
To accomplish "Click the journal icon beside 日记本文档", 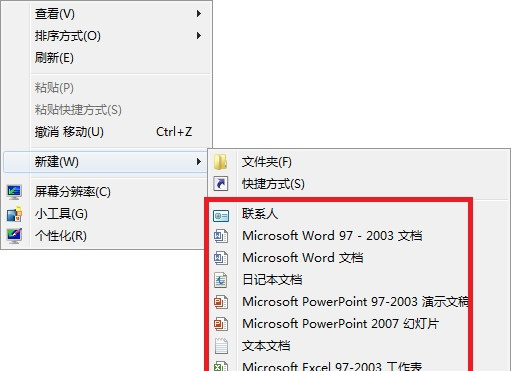I will [x=221, y=280].
